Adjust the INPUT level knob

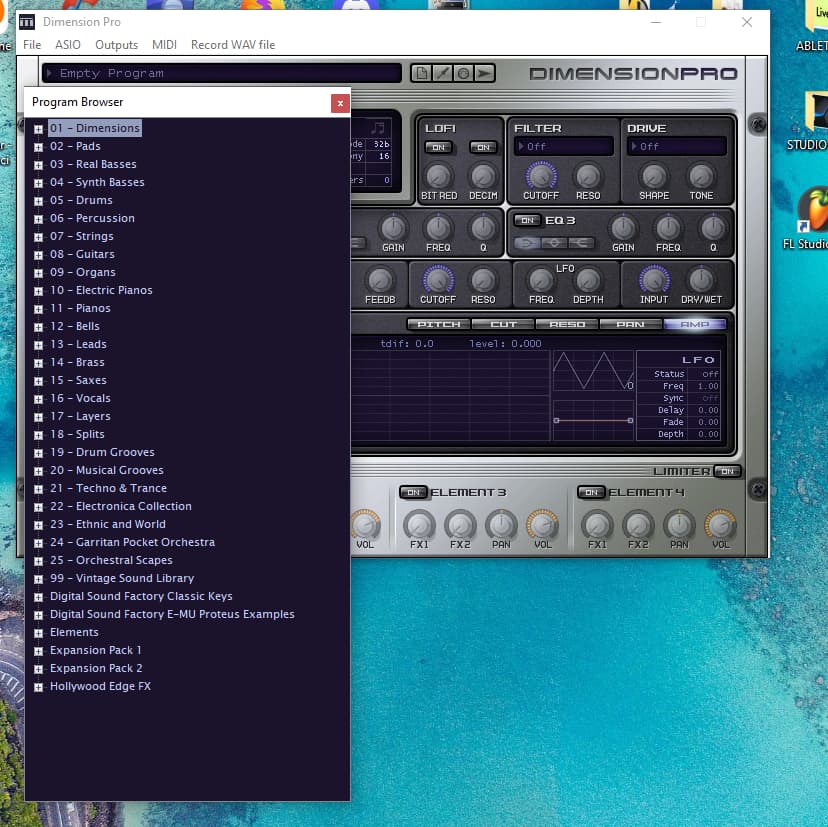click(x=654, y=279)
